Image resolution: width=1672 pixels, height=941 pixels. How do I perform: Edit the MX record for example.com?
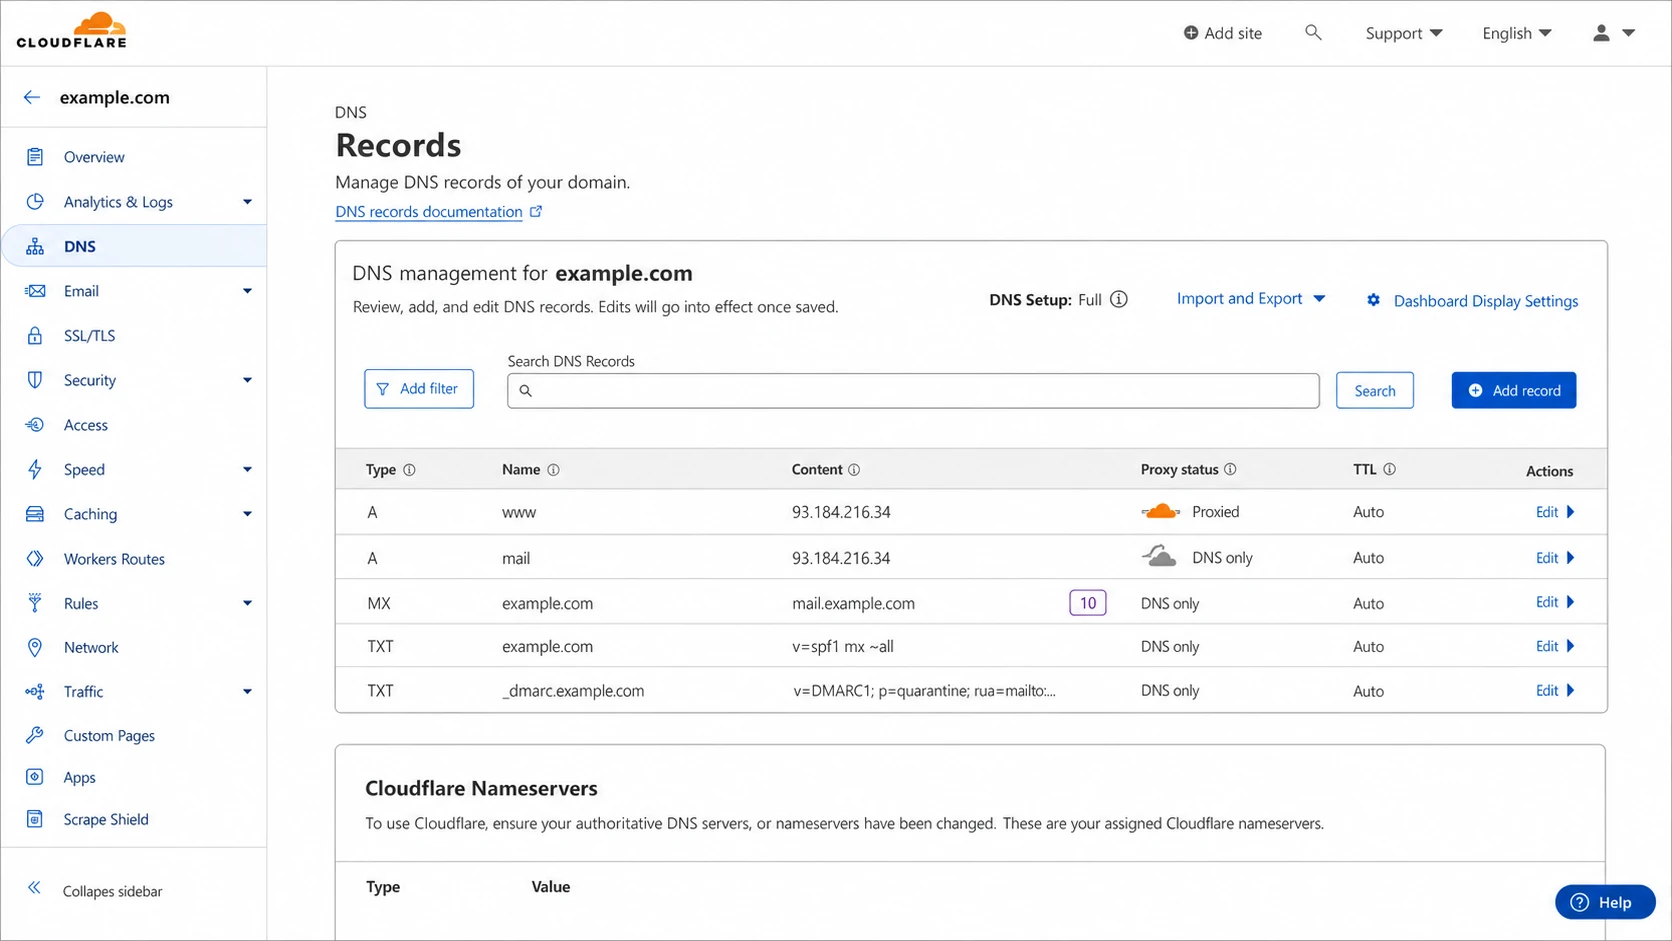coord(1555,602)
